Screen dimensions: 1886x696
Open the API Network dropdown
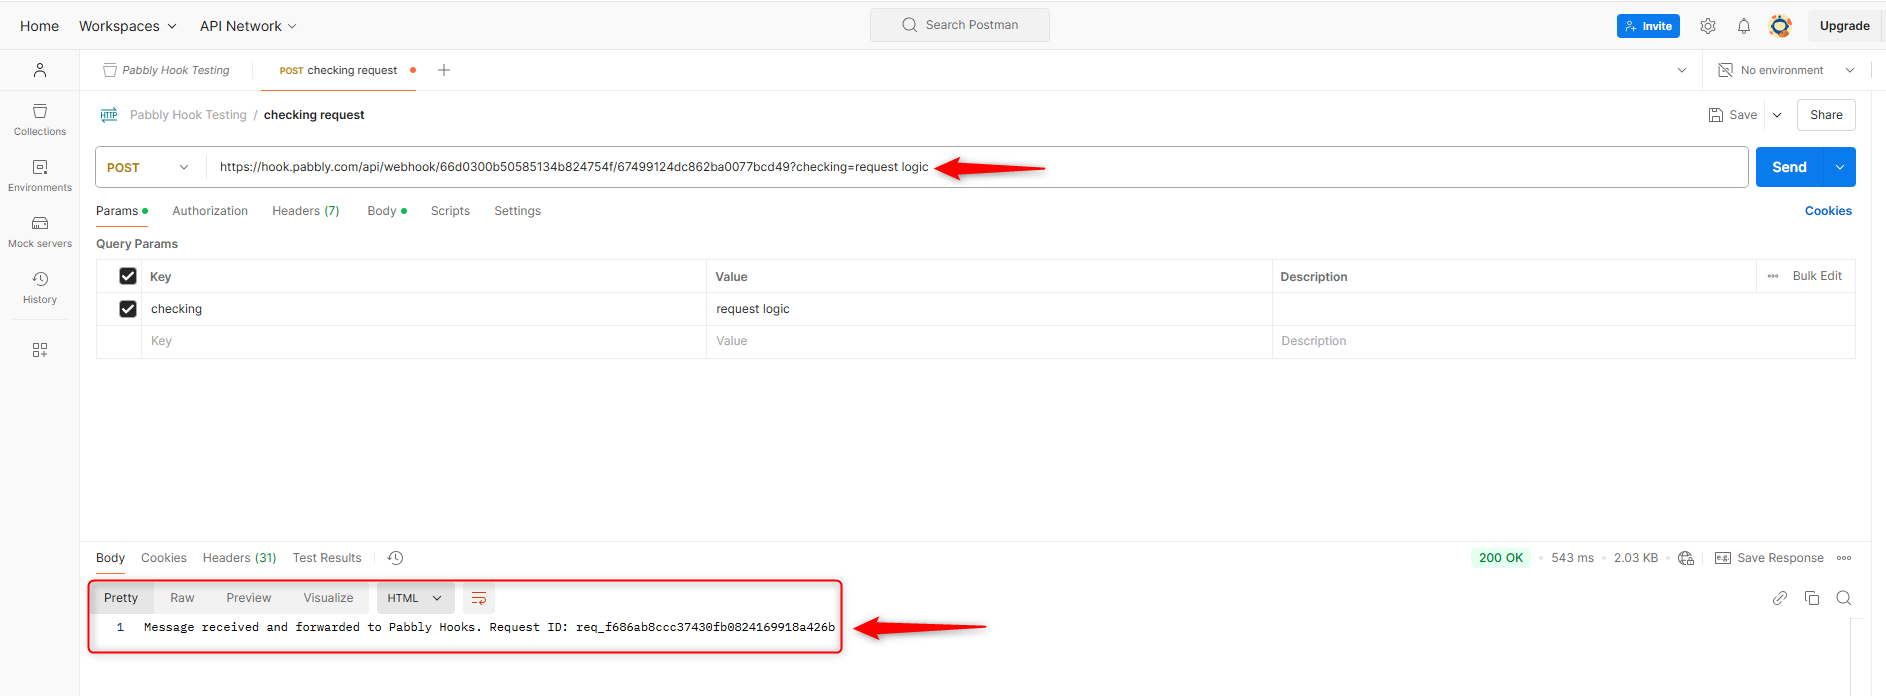(x=248, y=26)
